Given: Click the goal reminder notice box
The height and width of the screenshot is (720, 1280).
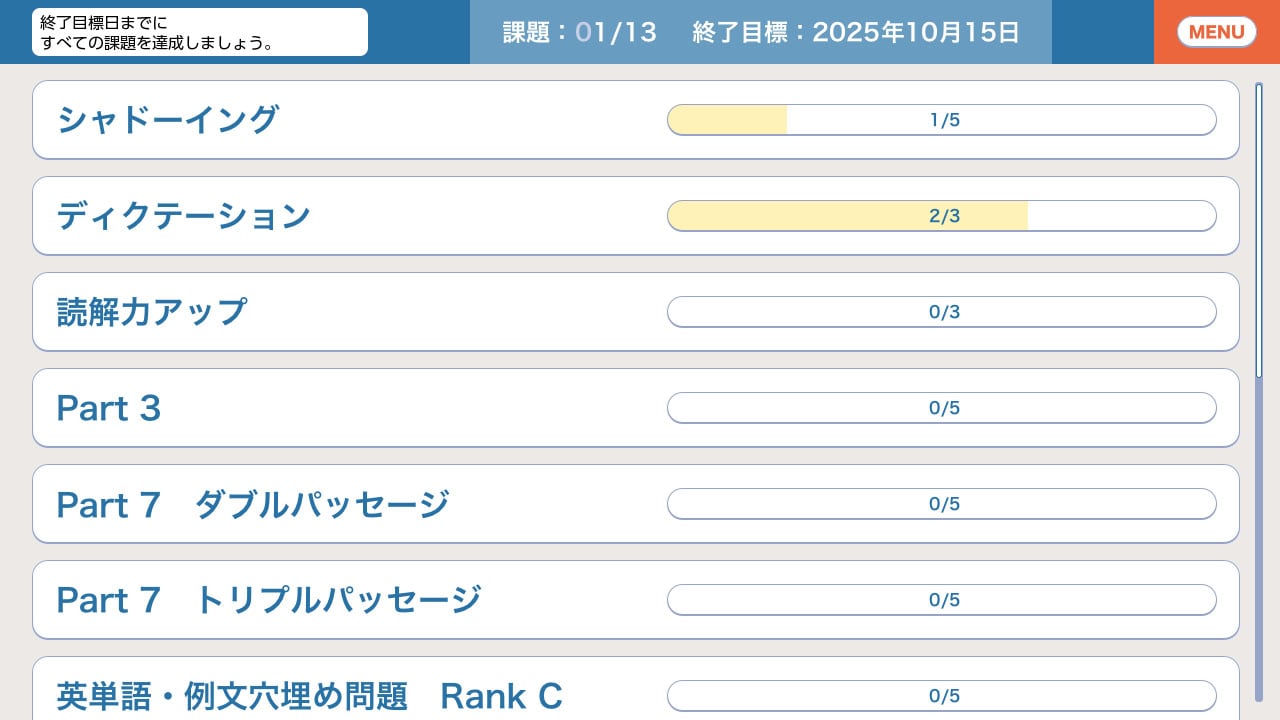Looking at the screenshot, I should point(199,31).
